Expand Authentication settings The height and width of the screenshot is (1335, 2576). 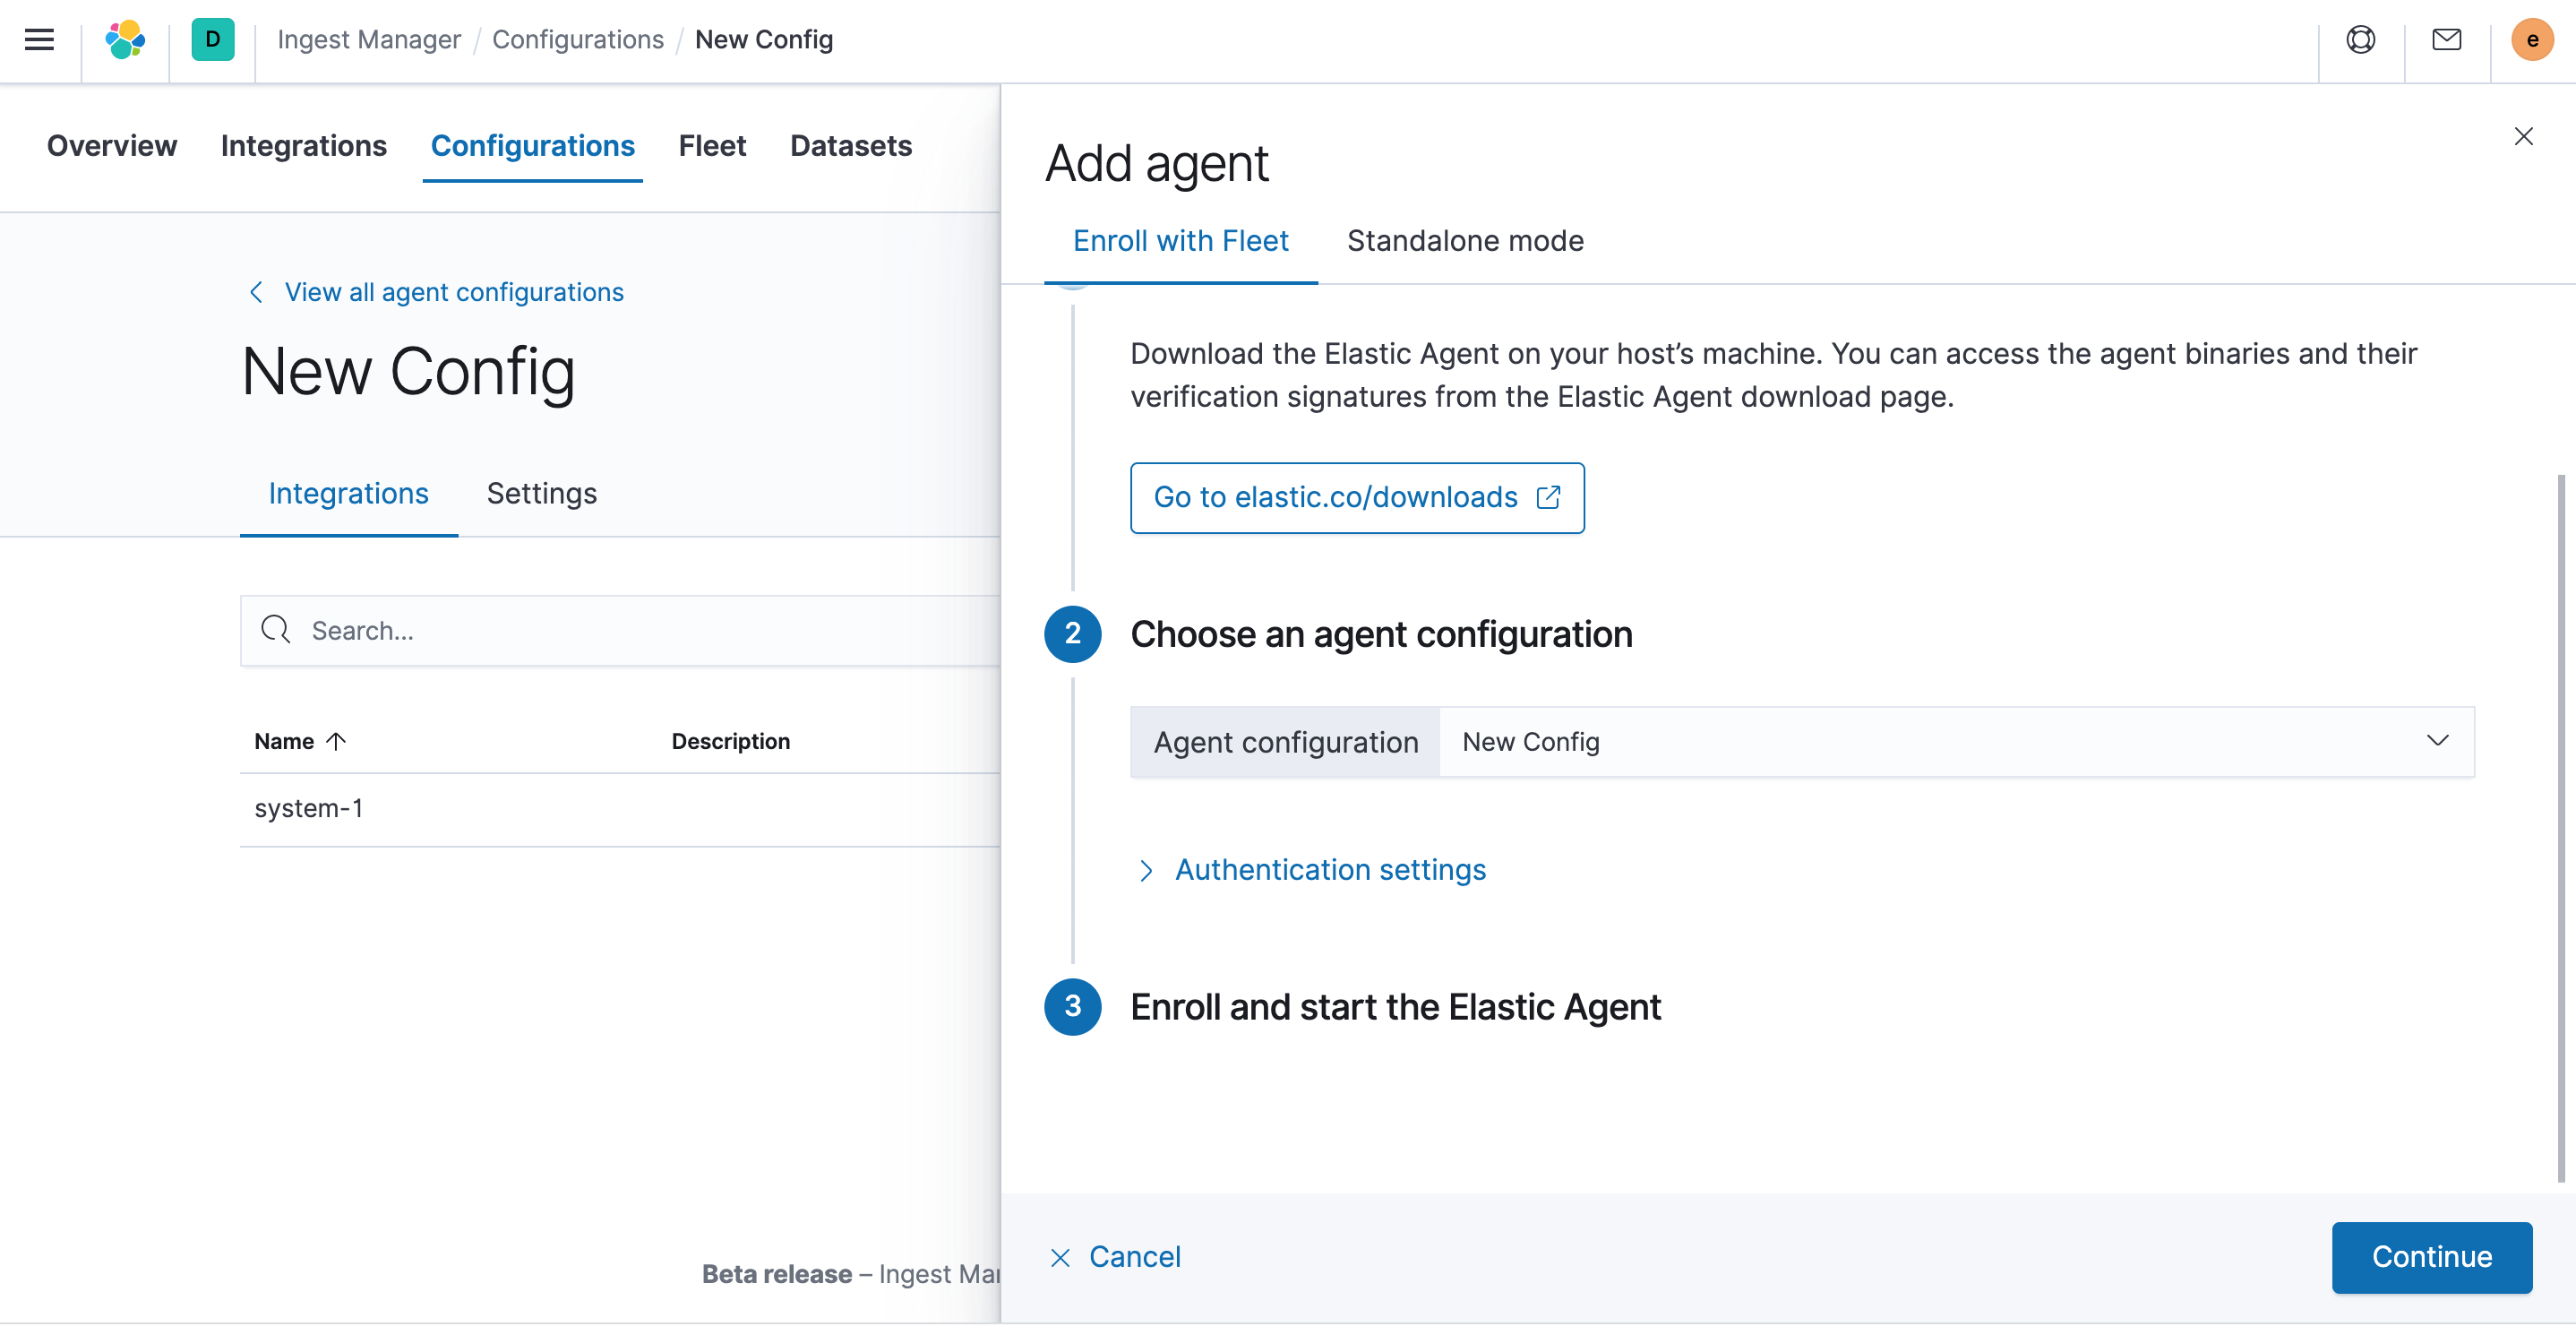[x=1330, y=870]
